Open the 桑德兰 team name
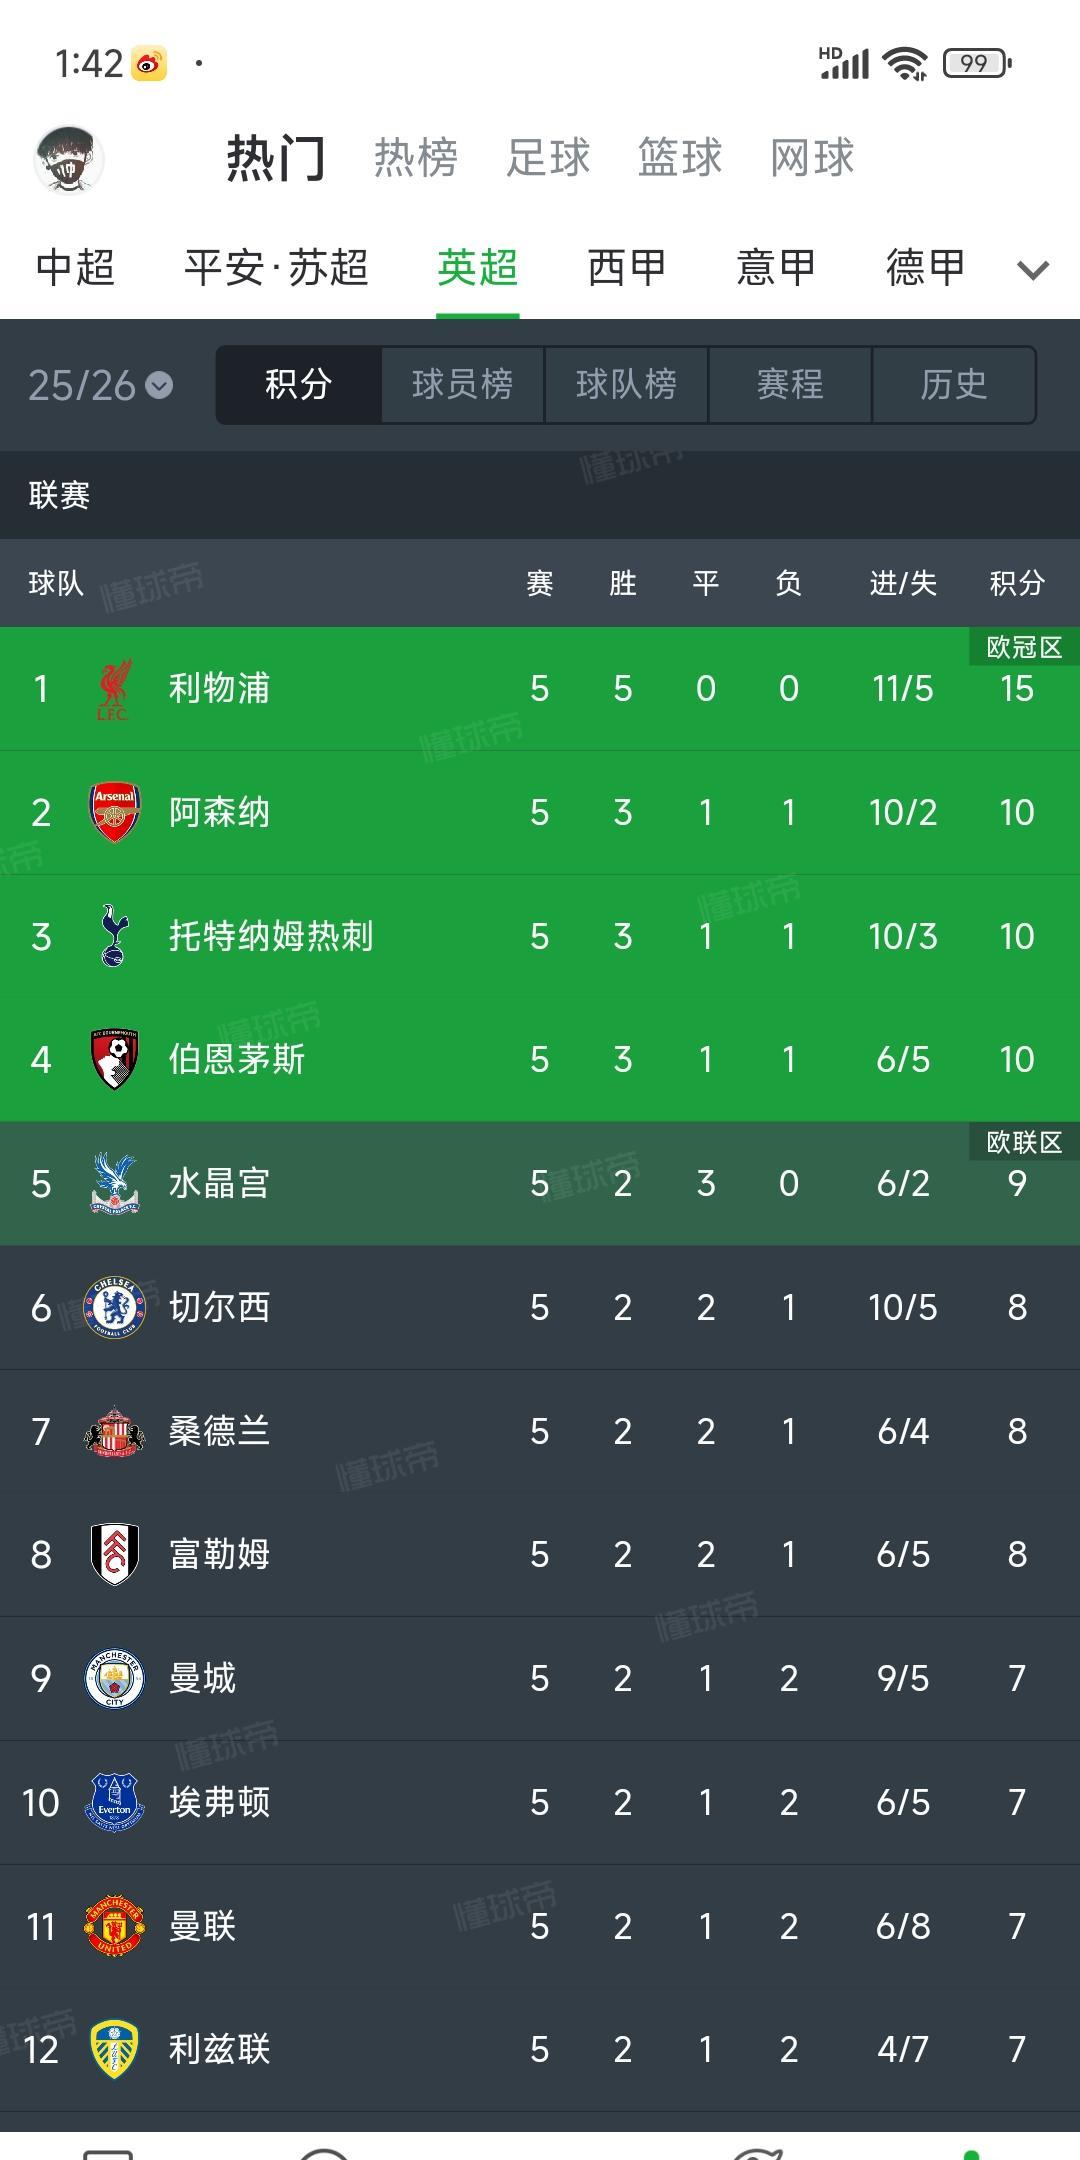 point(219,1431)
